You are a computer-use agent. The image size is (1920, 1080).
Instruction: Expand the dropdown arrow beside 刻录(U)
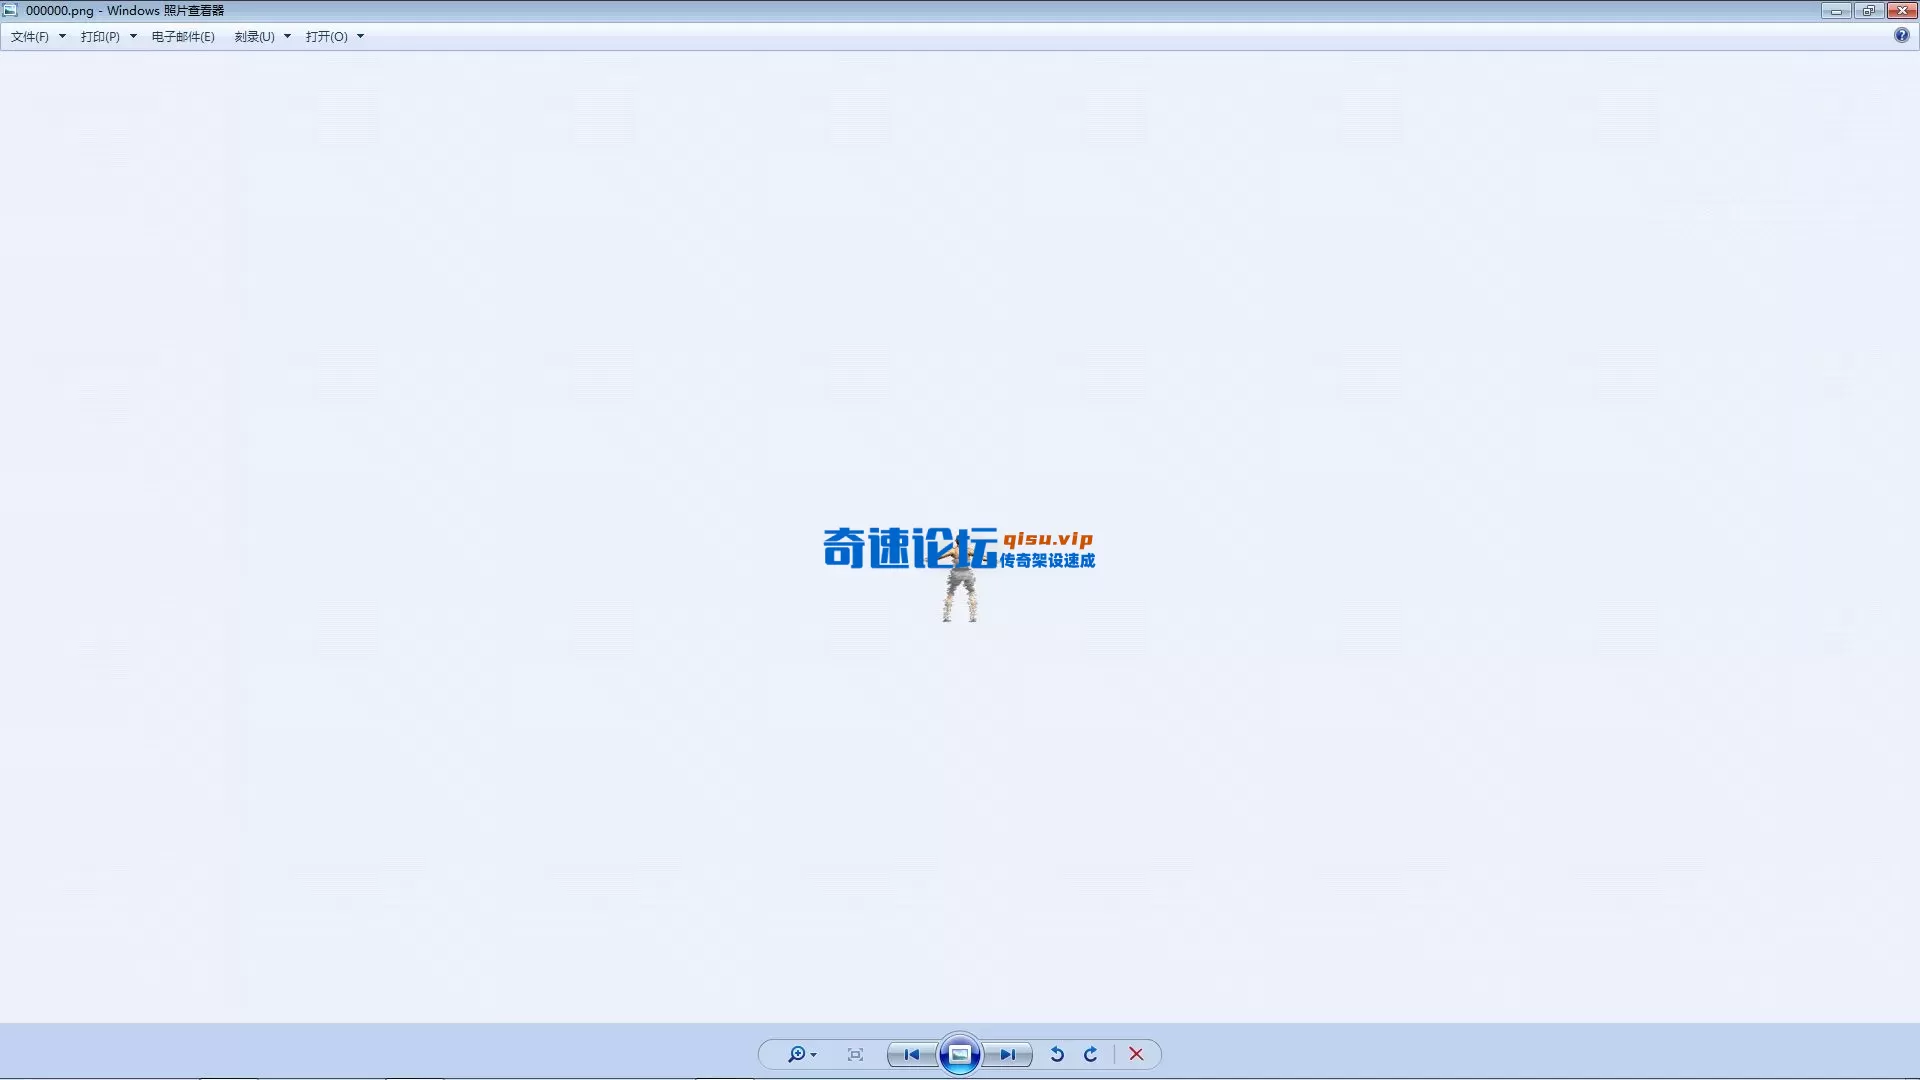[287, 36]
